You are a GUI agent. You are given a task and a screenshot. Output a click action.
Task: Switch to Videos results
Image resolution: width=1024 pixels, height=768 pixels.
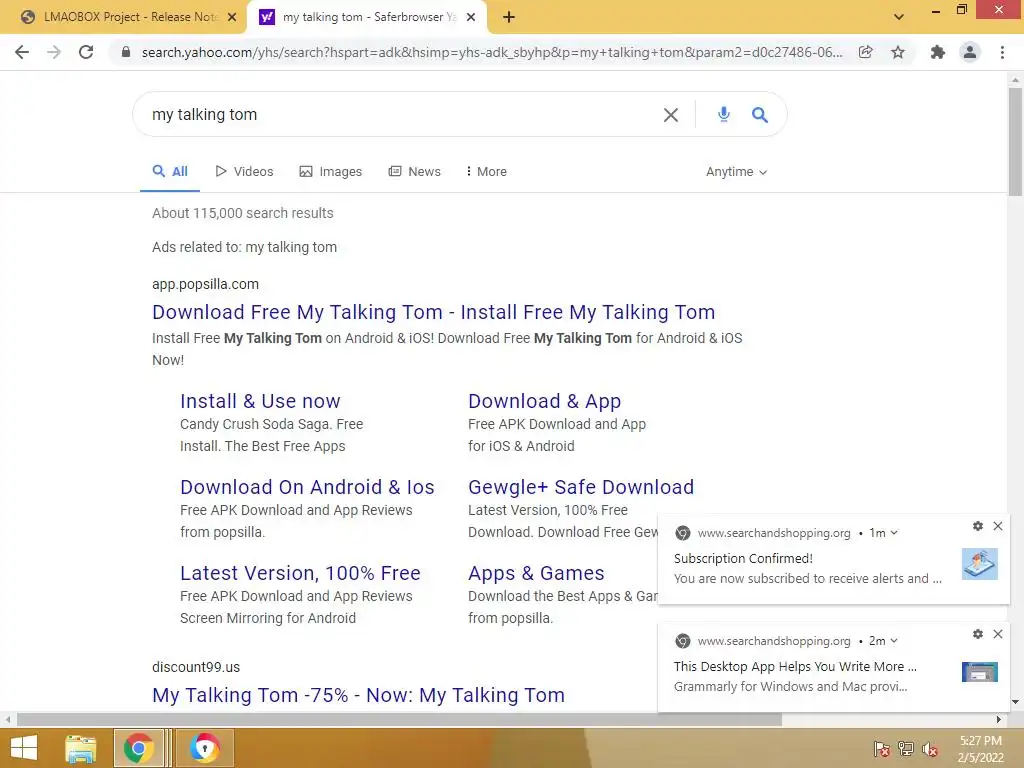(x=244, y=172)
